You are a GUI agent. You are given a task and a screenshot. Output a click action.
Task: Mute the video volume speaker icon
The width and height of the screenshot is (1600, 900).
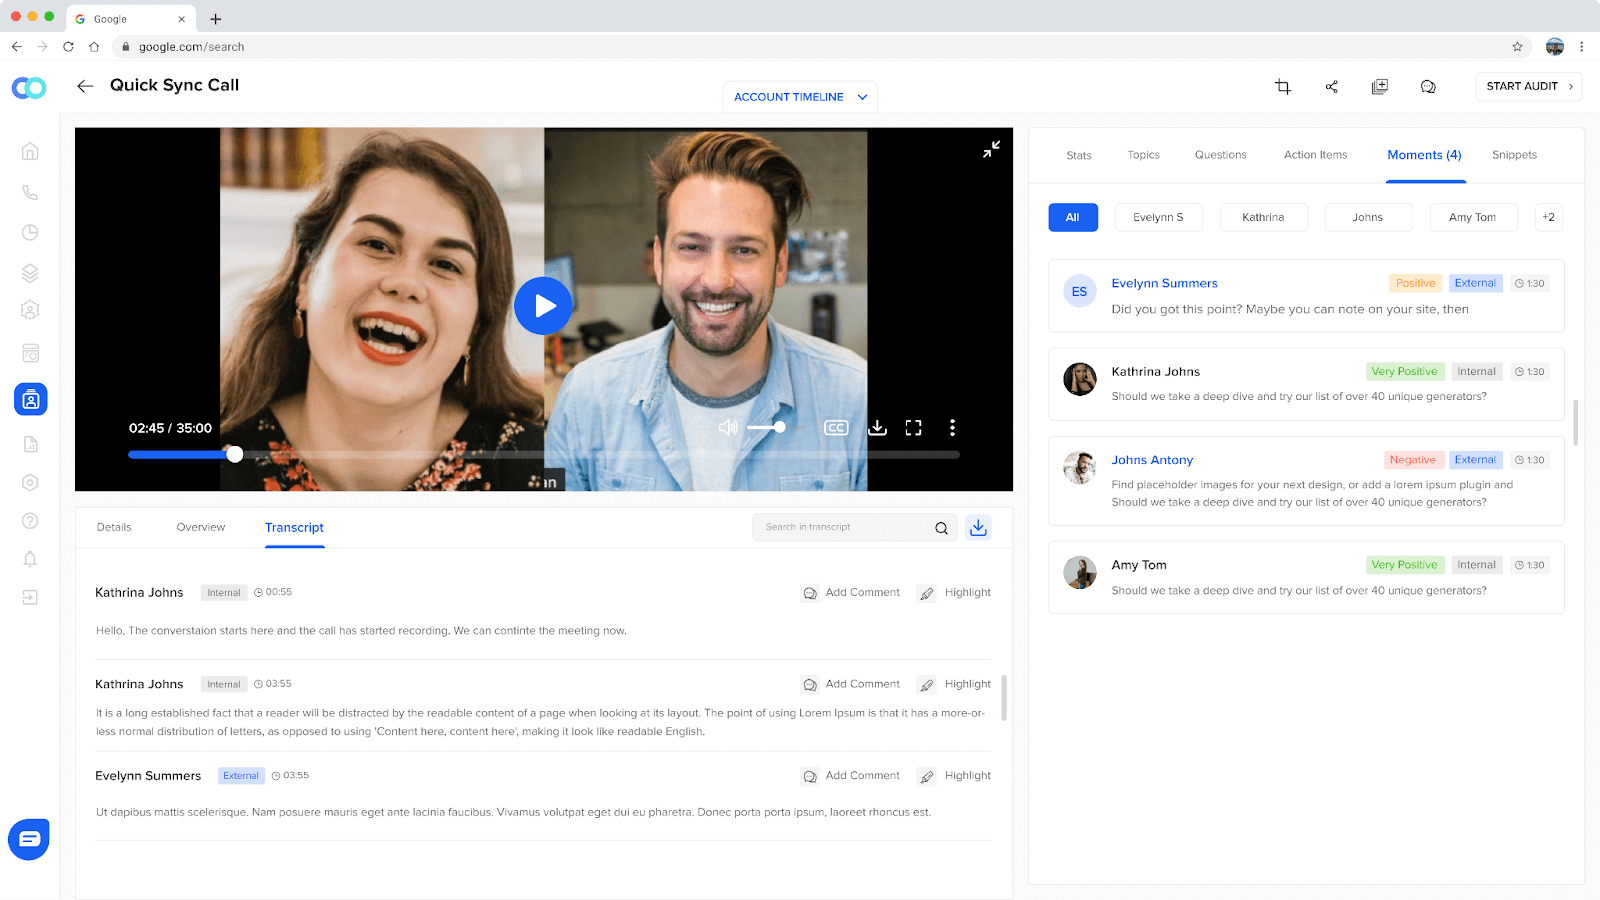point(726,427)
